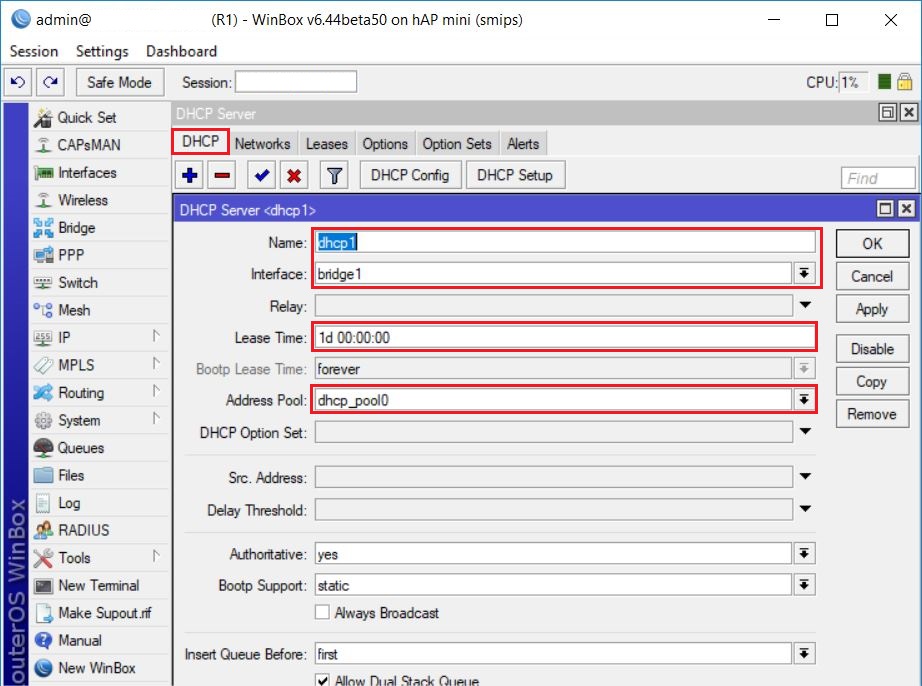Click the Lease Time input field
922x686 pixels.
pyautogui.click(x=564, y=337)
